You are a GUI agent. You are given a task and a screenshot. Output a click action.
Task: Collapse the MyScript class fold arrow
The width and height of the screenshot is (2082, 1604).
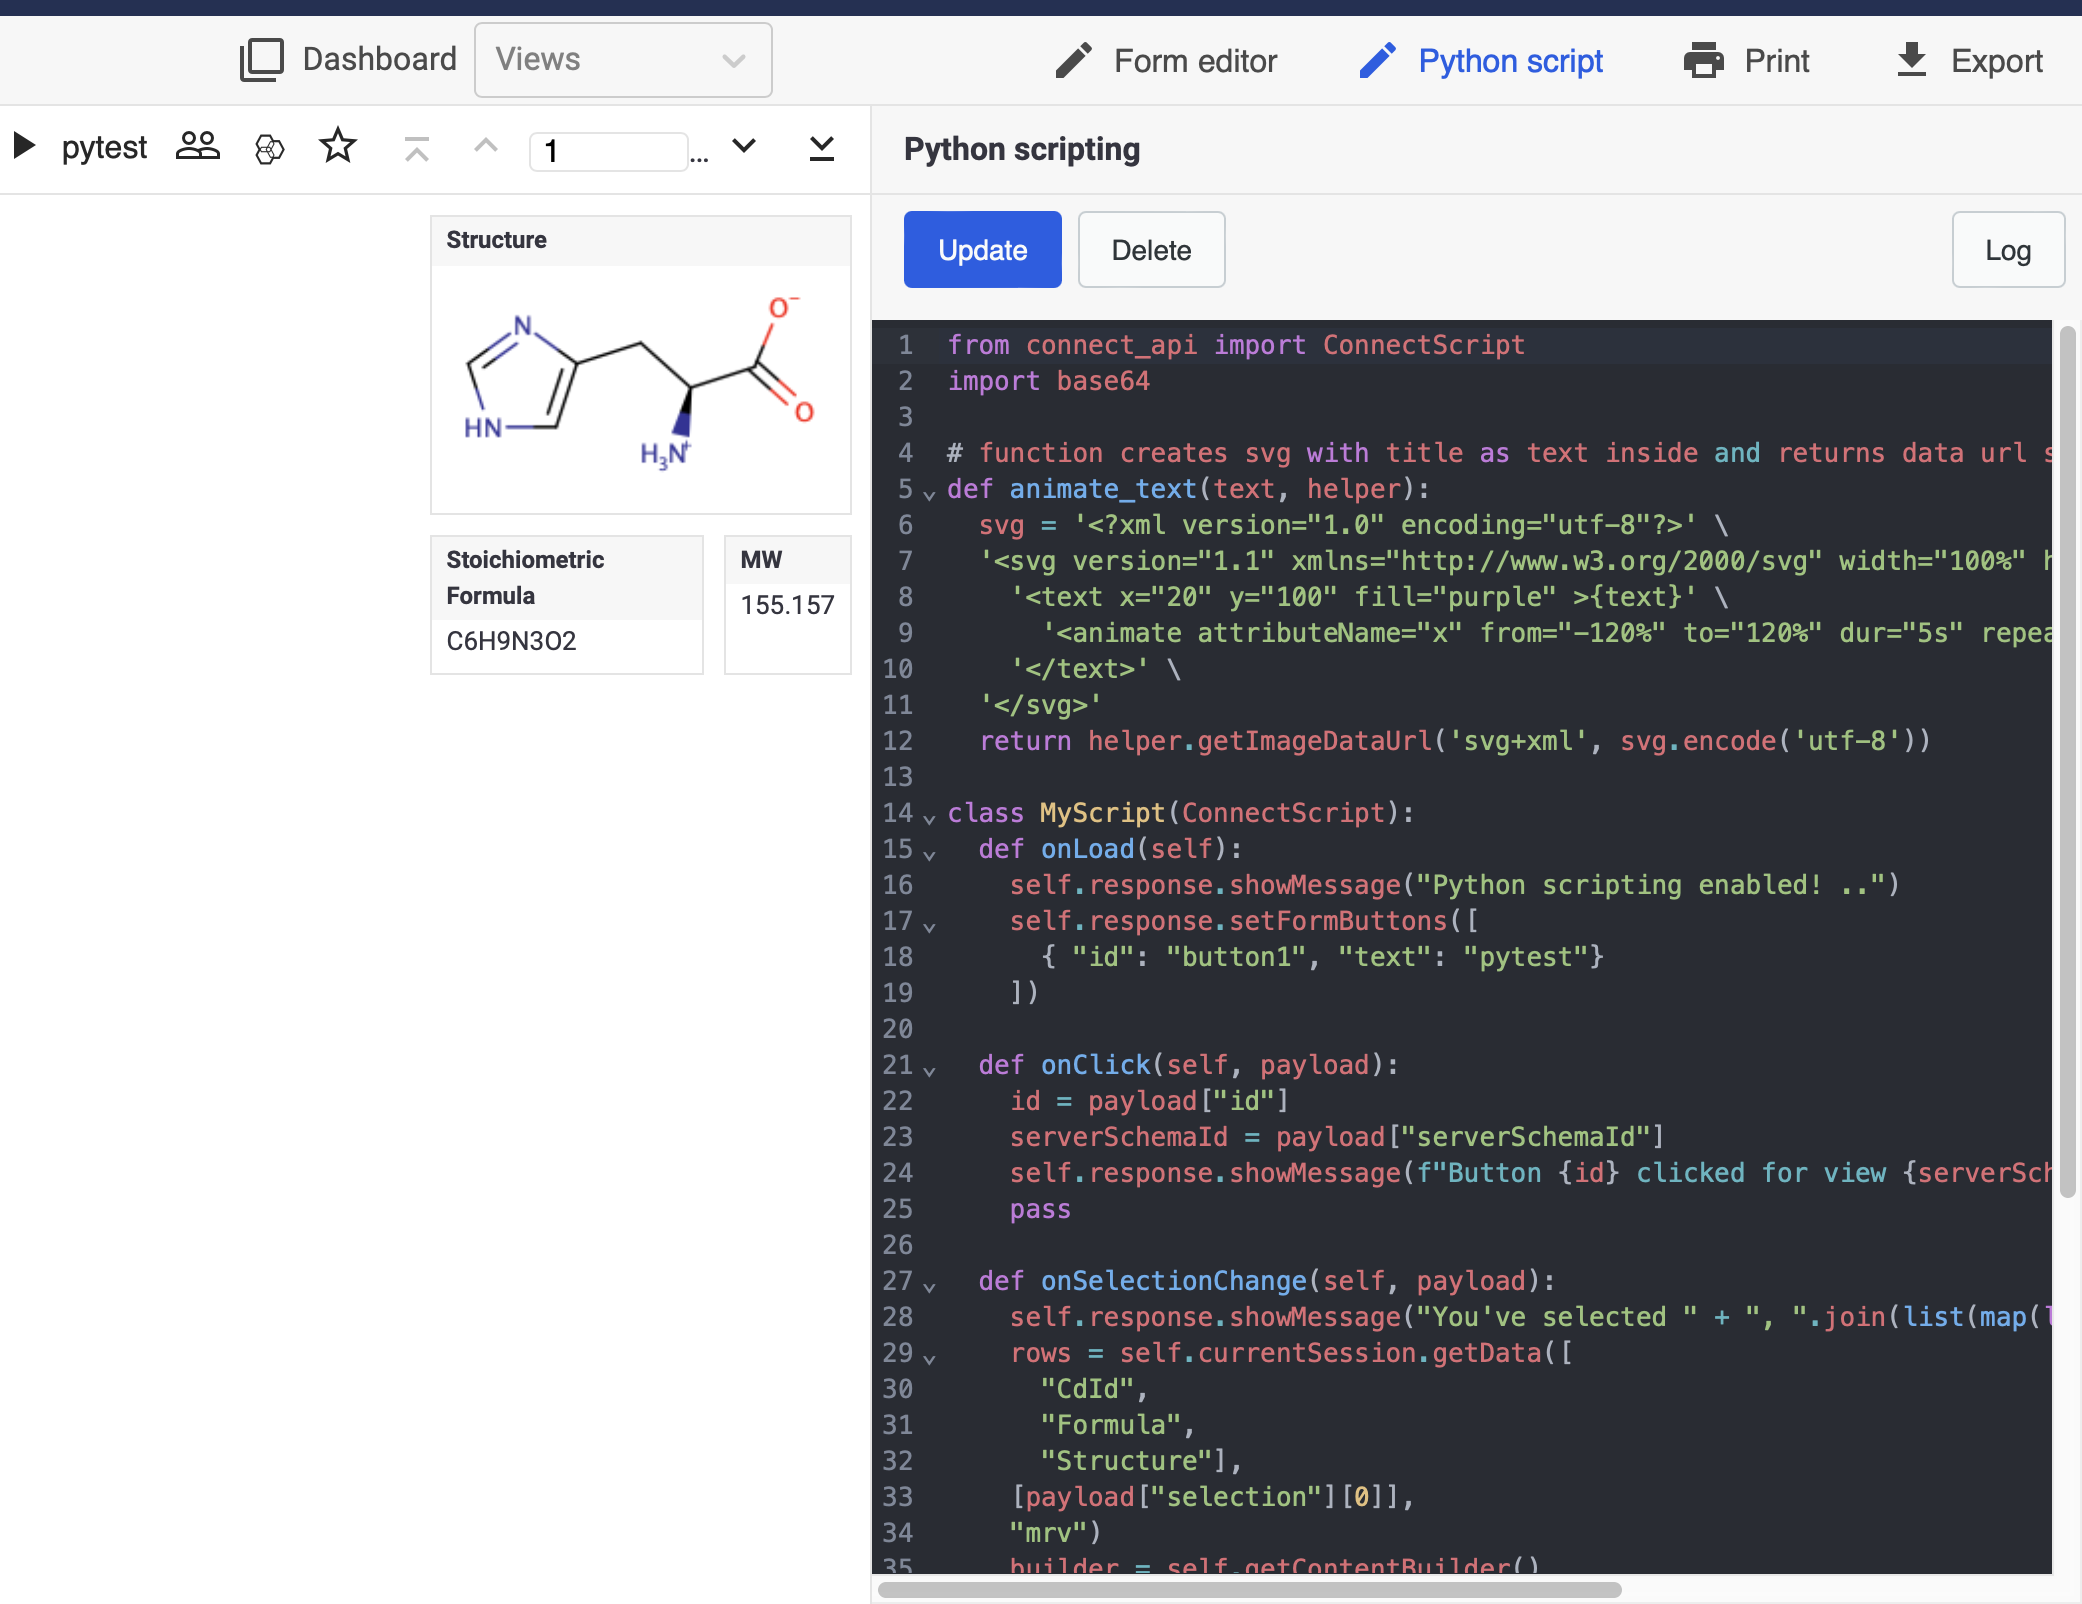929,818
